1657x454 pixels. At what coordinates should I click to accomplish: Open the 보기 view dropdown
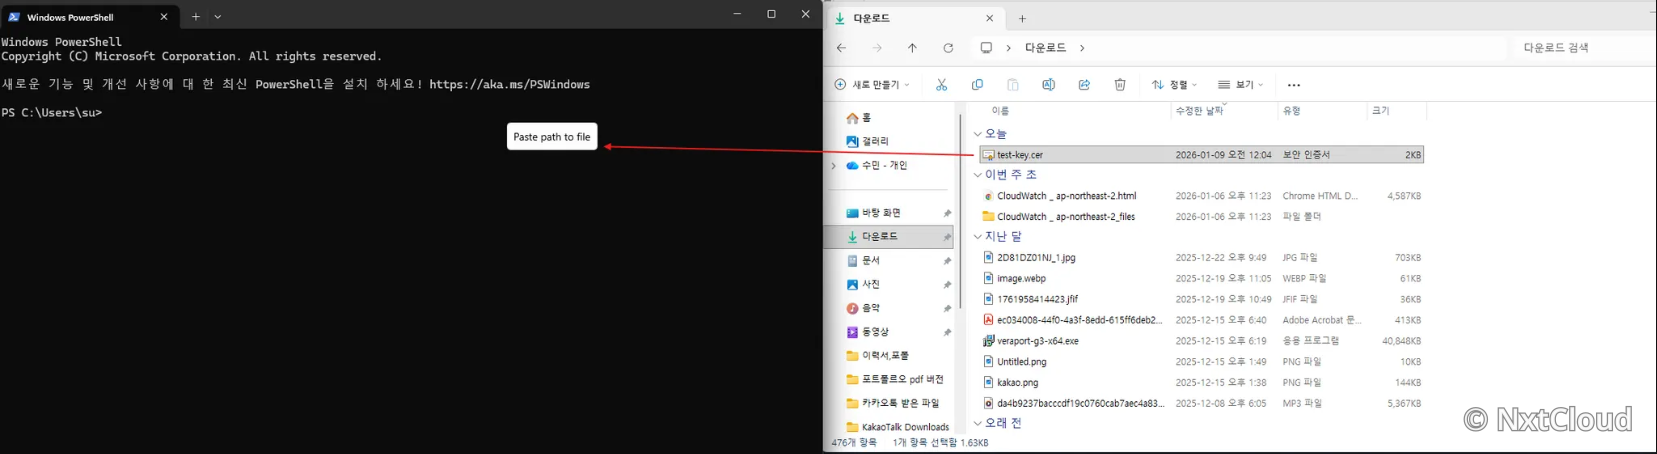[1240, 85]
